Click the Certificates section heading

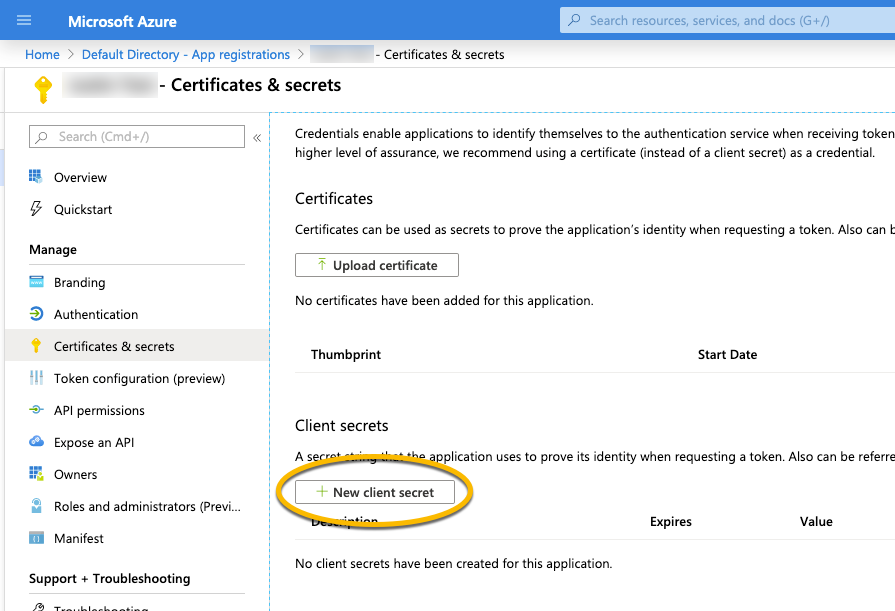click(334, 199)
